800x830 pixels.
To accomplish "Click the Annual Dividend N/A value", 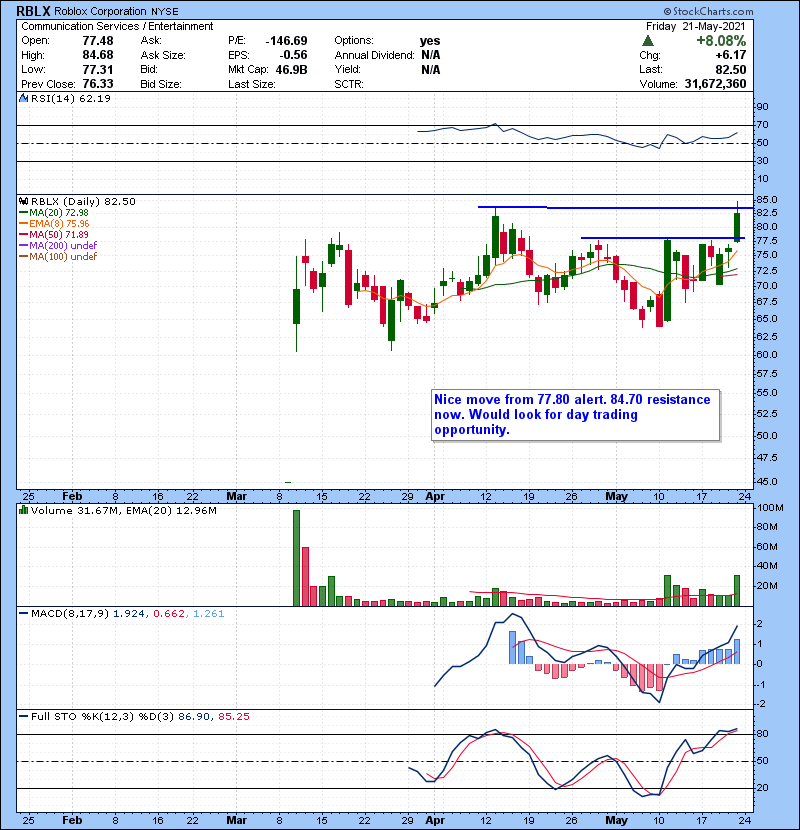I will 430,55.
